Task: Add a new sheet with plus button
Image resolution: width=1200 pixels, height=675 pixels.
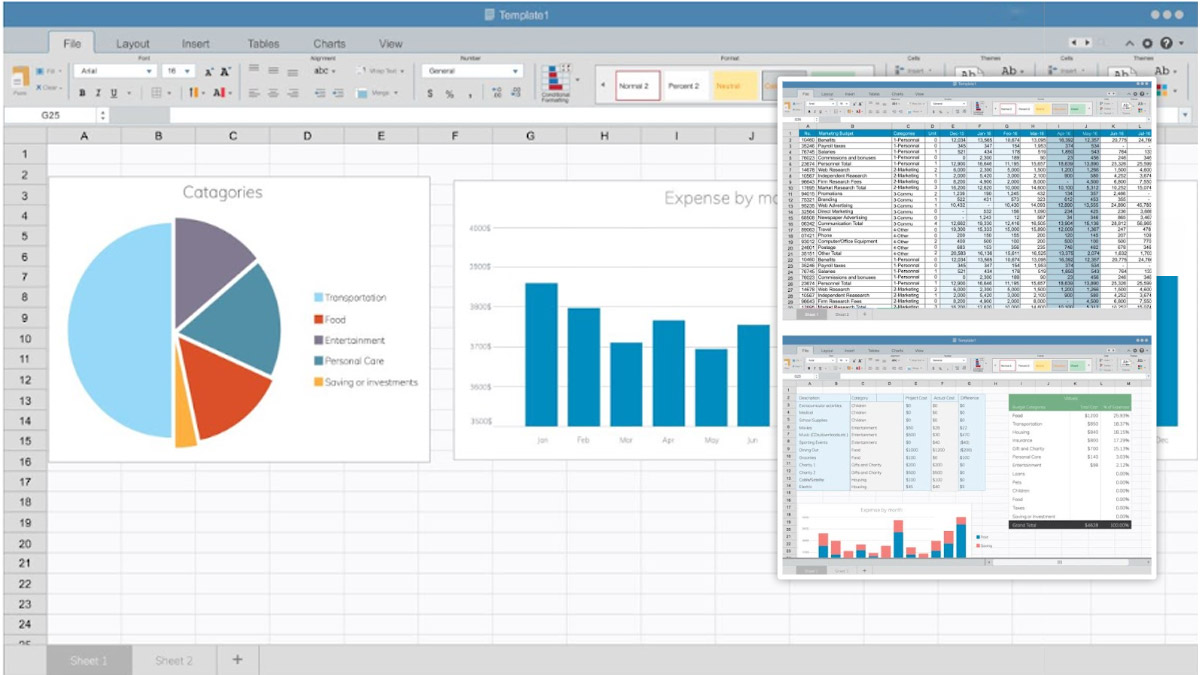Action: click(237, 659)
